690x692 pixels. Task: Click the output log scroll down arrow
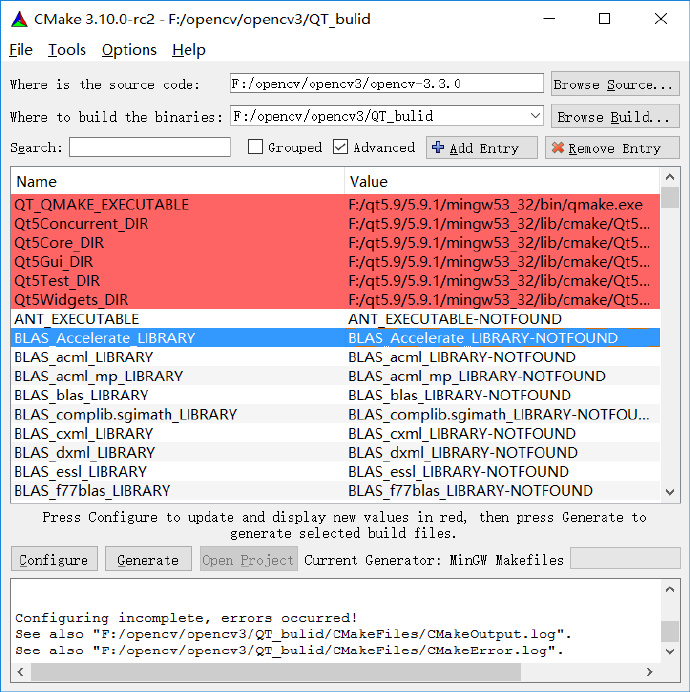tap(670, 651)
